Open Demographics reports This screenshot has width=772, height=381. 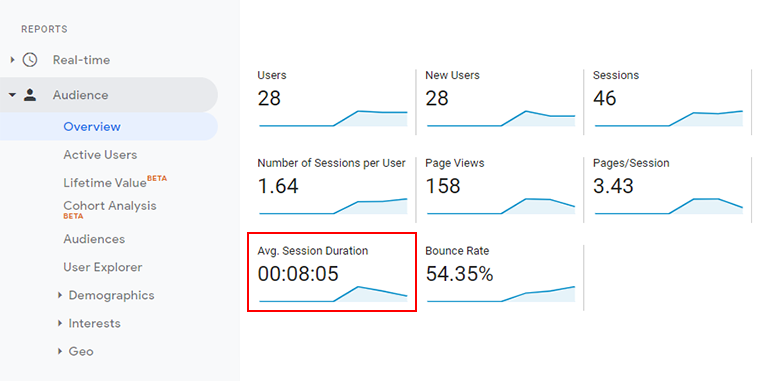111,295
